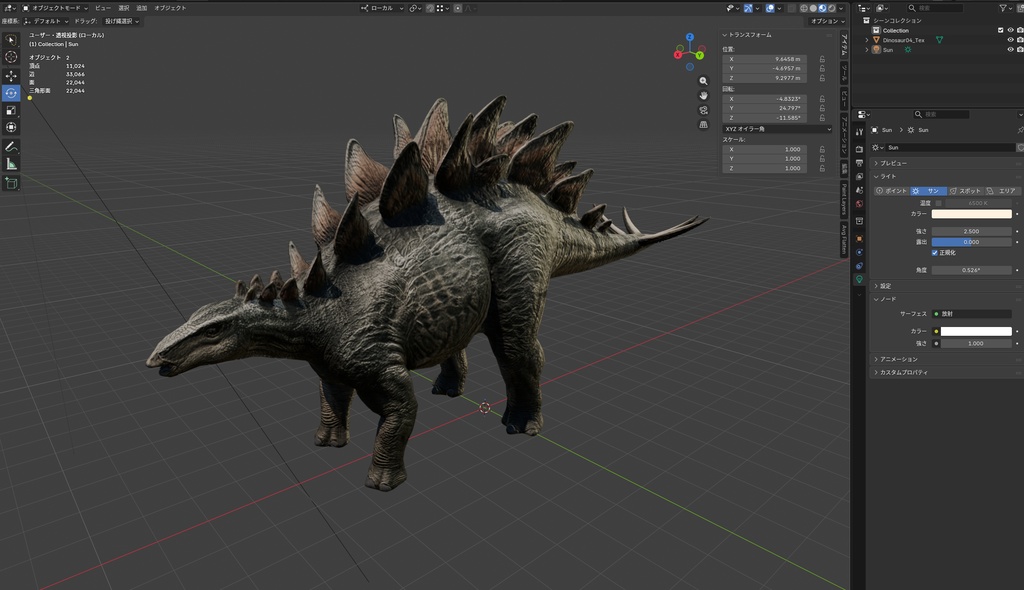Expand Dinosaur04_Tex in the outliner

[x=866, y=40]
